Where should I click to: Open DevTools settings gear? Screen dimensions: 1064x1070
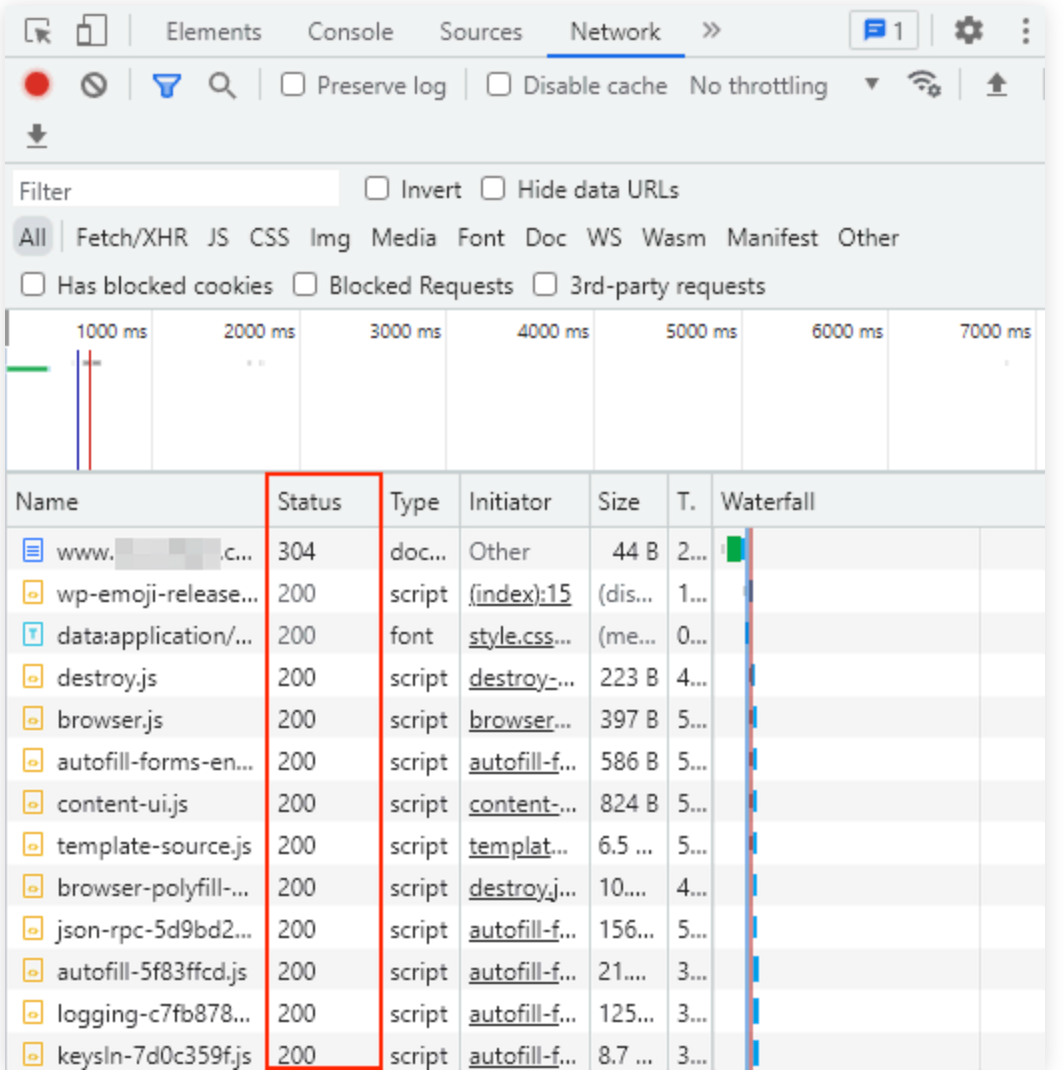coord(968,32)
